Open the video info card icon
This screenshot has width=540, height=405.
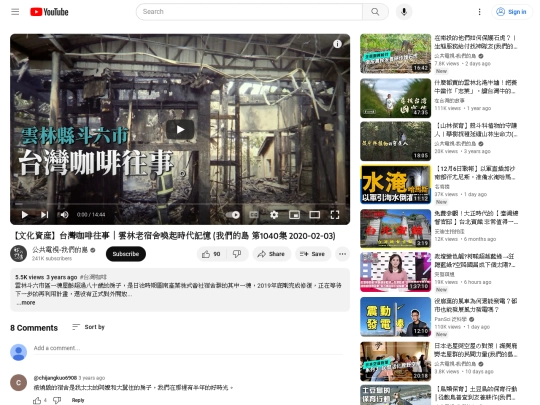337,44
